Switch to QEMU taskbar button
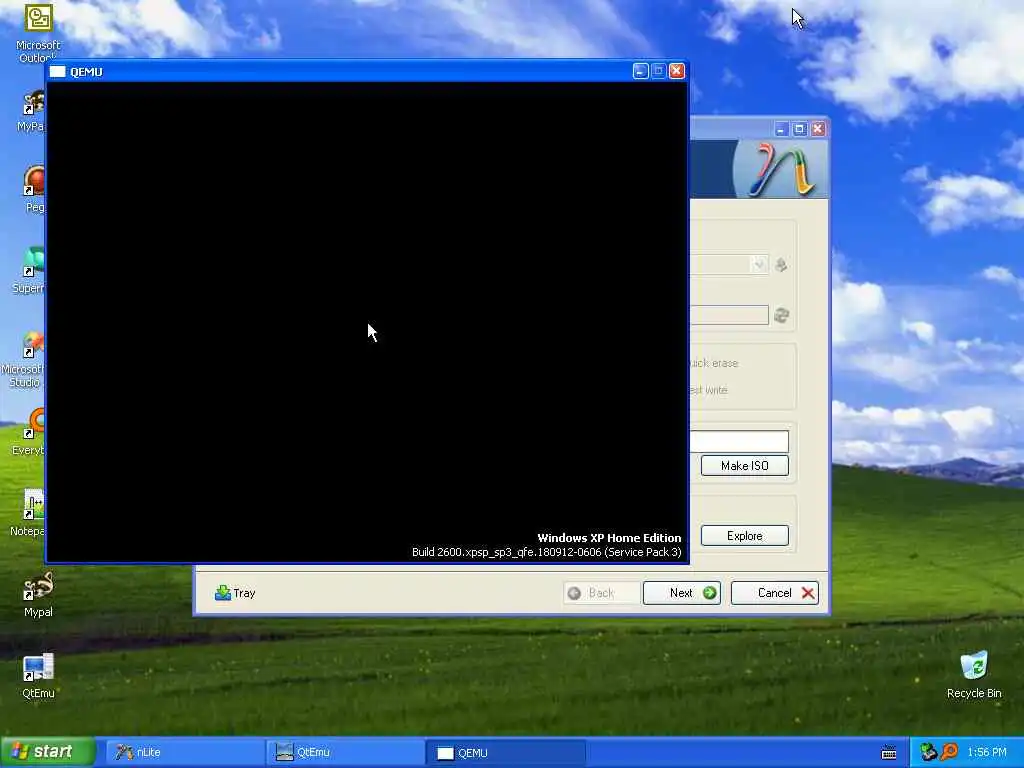 505,752
